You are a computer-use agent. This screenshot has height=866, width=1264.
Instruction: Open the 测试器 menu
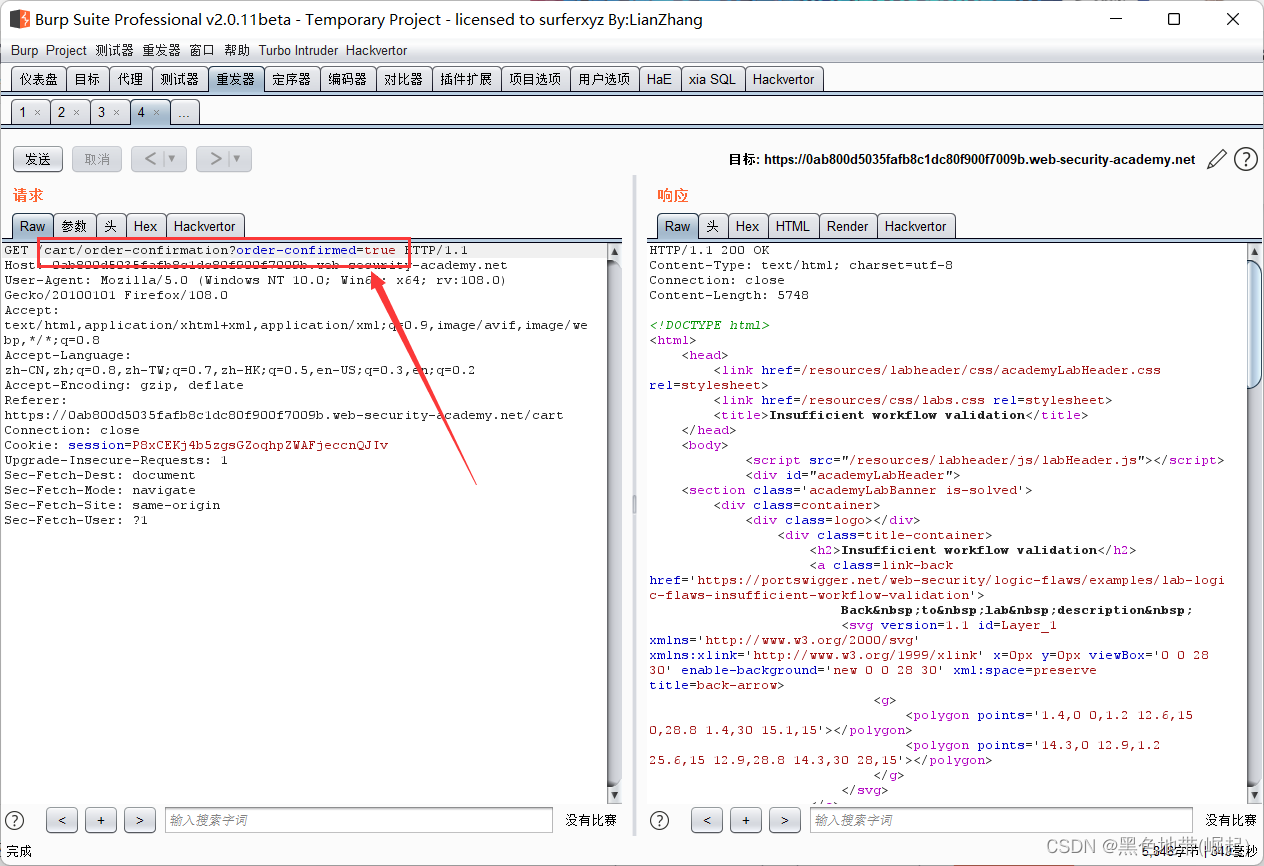tap(115, 50)
